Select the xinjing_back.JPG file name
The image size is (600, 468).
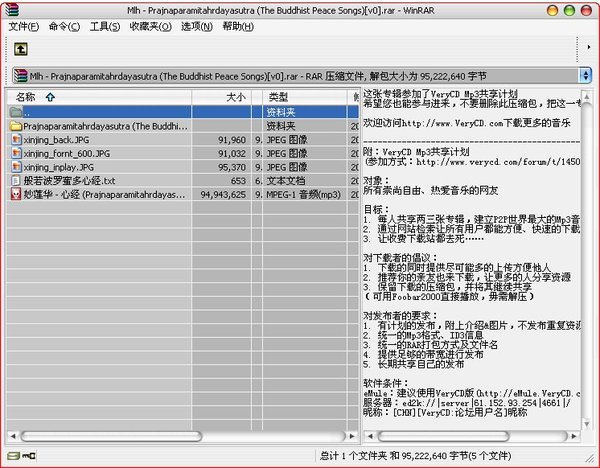click(56, 140)
